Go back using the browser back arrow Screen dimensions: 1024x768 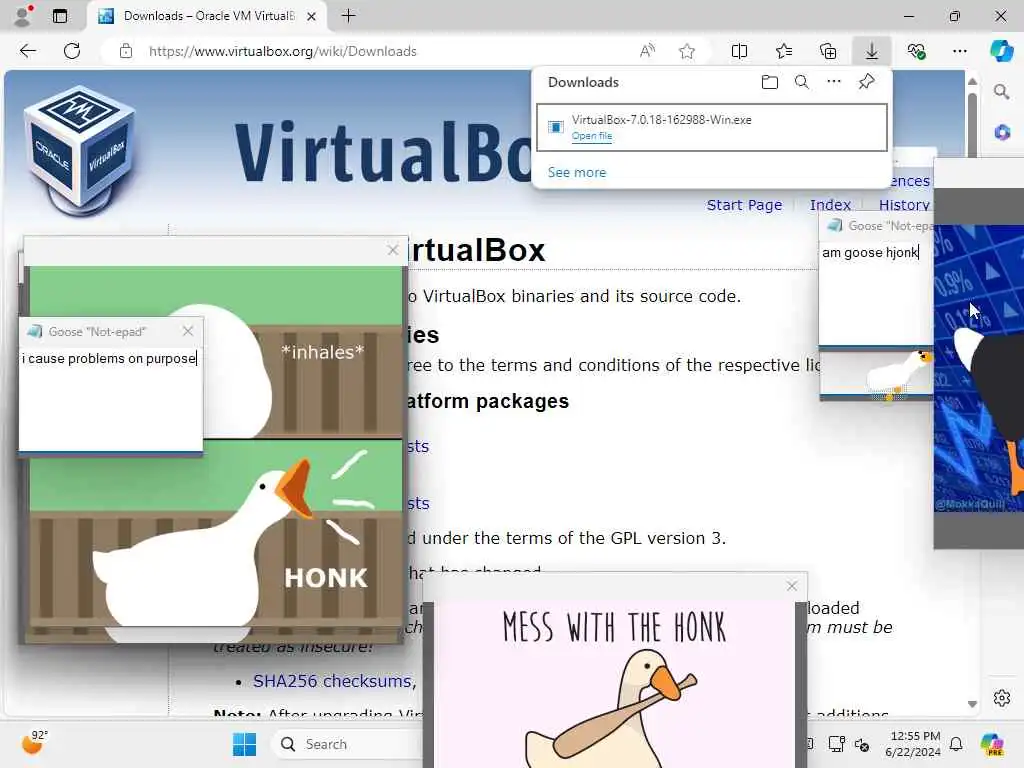pos(28,51)
